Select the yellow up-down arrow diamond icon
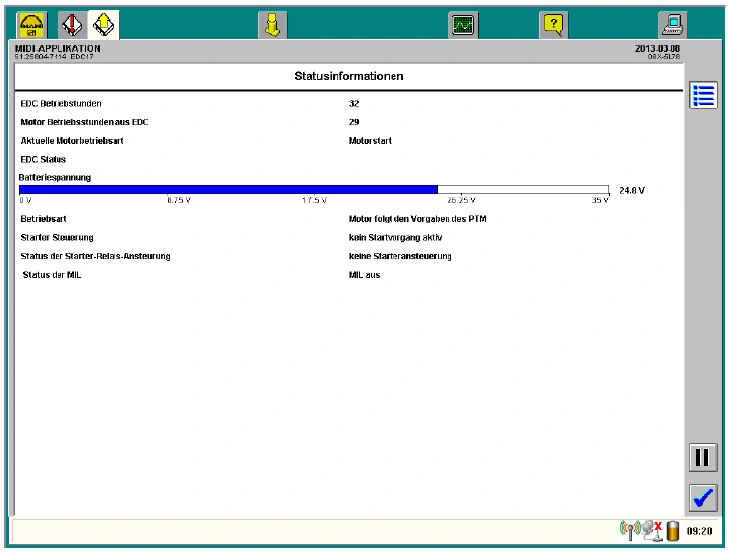The height and width of the screenshot is (553, 731). pyautogui.click(x=103, y=23)
